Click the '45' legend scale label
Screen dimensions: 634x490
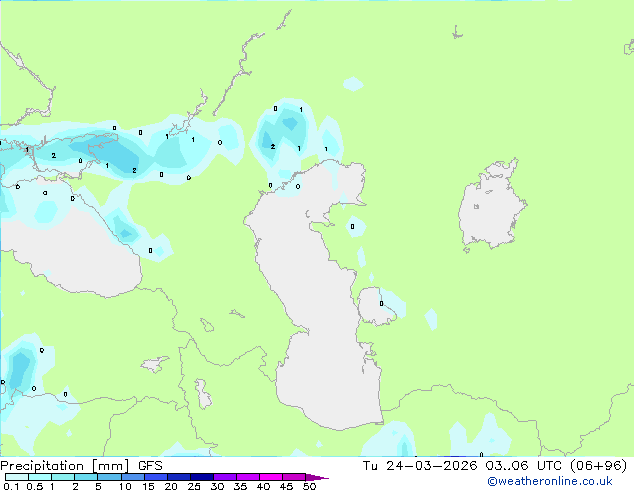point(286,486)
